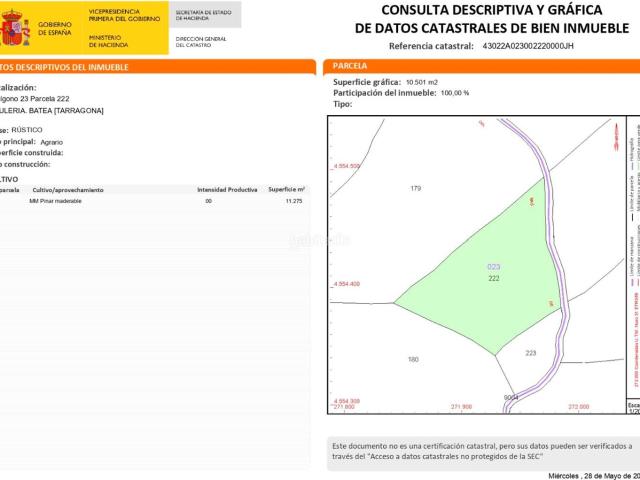Image resolution: width=640 pixels, height=480 pixels.
Task: Select the '11.275' surface cell
Action: (x=294, y=201)
